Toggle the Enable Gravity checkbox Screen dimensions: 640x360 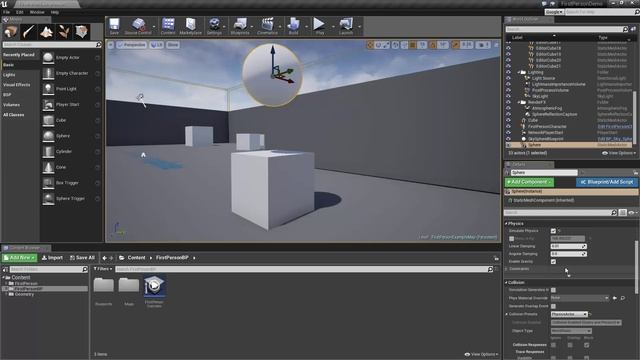(553, 262)
